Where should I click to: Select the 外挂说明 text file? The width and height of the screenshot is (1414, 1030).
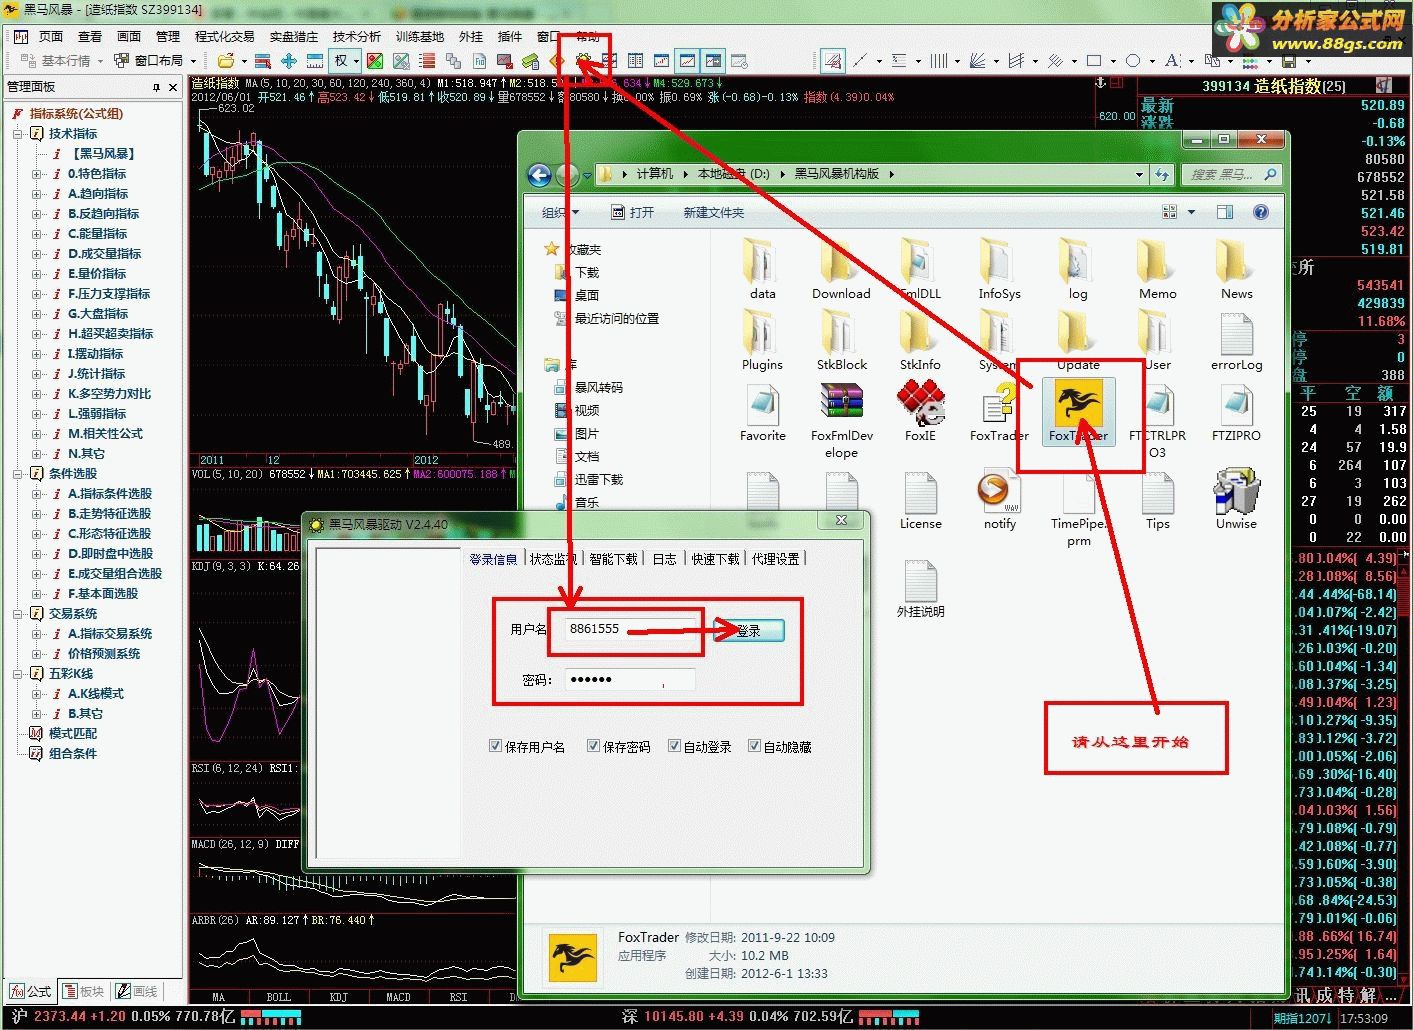(x=920, y=589)
